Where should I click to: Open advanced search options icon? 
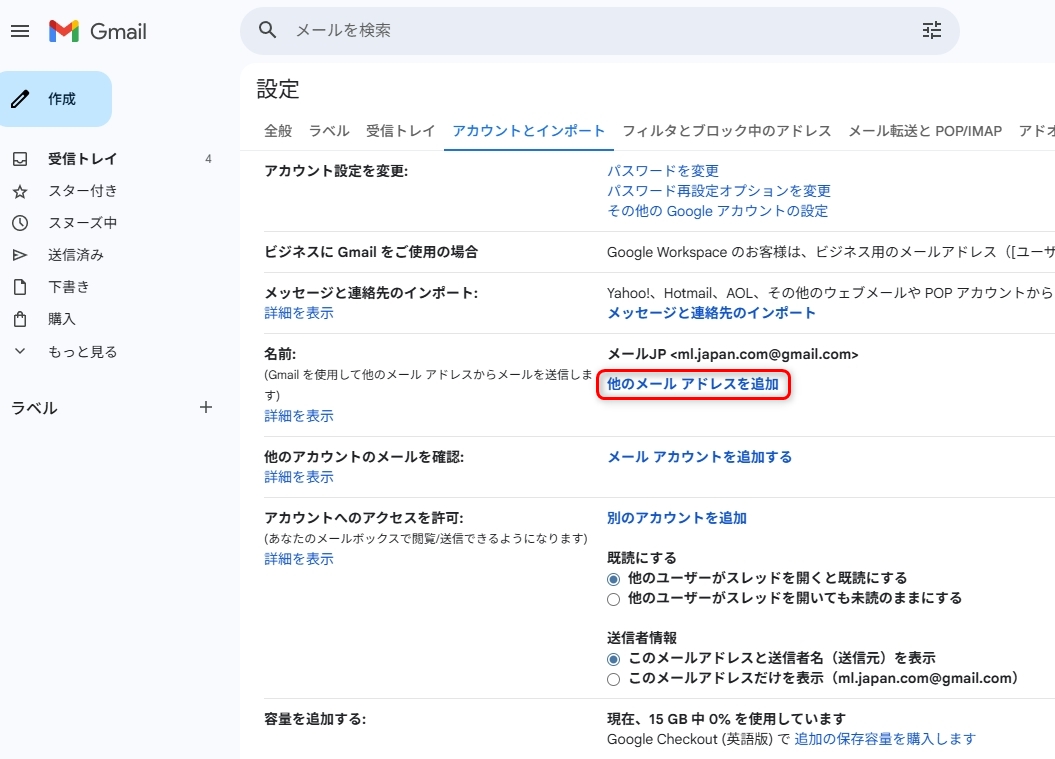point(931,31)
